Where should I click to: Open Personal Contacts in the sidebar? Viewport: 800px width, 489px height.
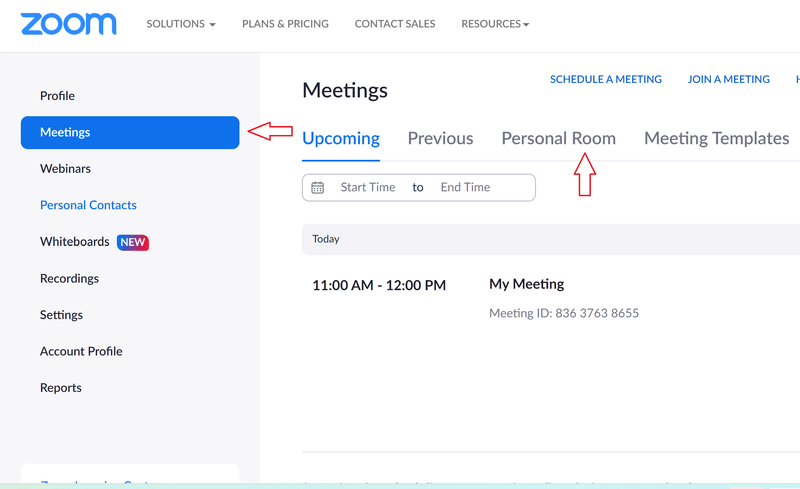88,205
